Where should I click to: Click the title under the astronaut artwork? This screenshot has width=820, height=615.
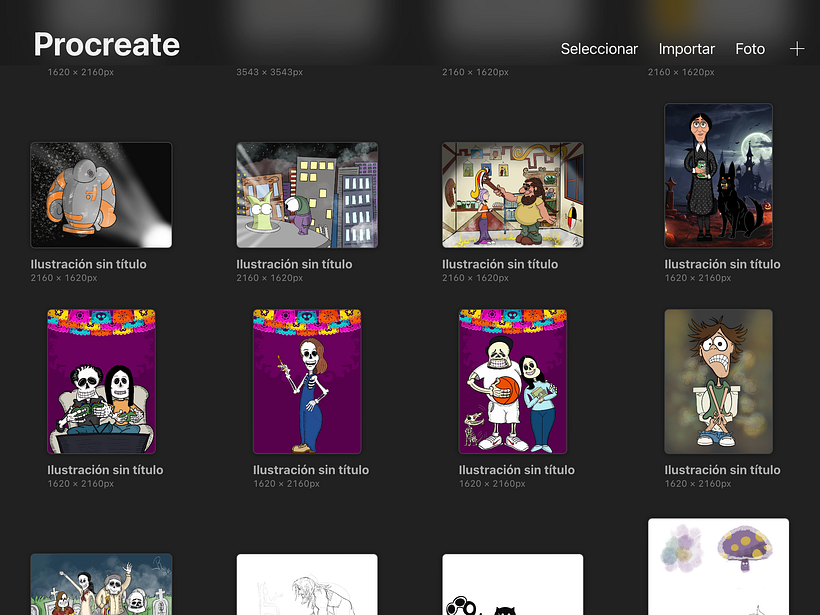(x=89, y=264)
